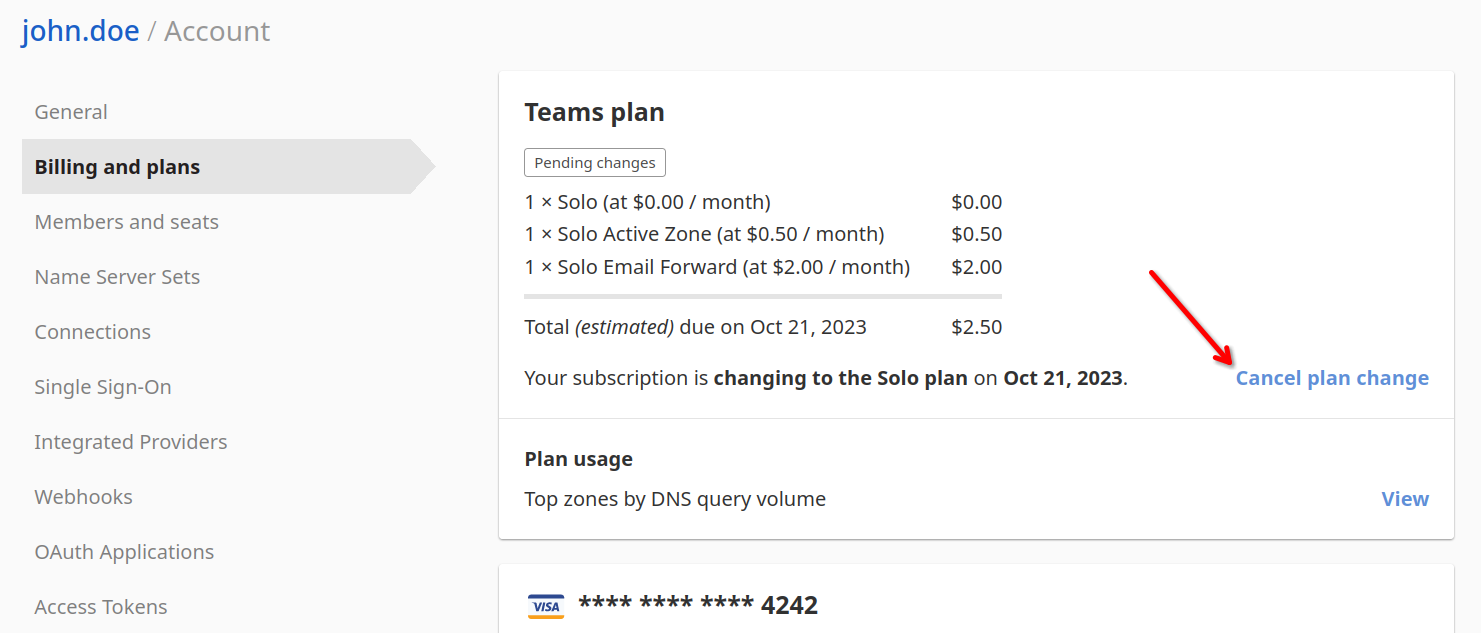
Task: Click the Pending changes badge
Action: pyautogui.click(x=594, y=162)
